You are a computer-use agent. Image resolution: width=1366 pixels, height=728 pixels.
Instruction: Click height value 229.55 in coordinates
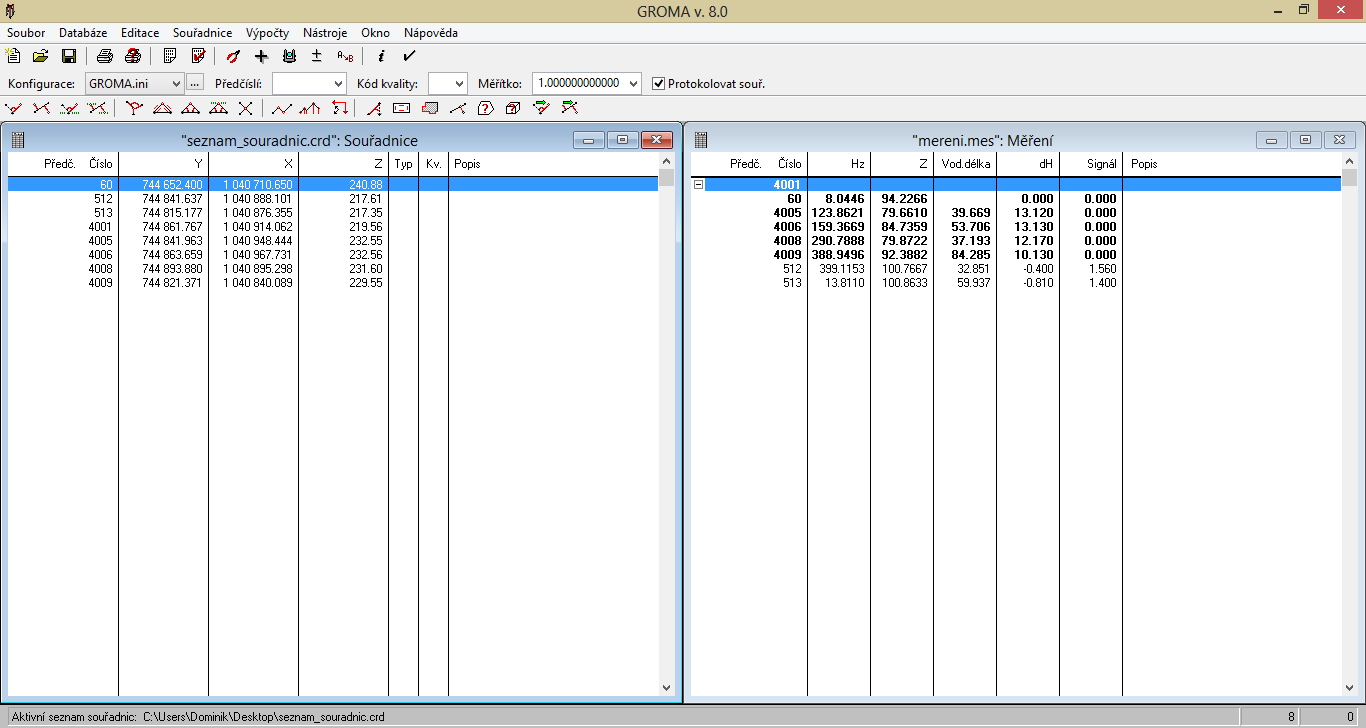click(x=366, y=283)
